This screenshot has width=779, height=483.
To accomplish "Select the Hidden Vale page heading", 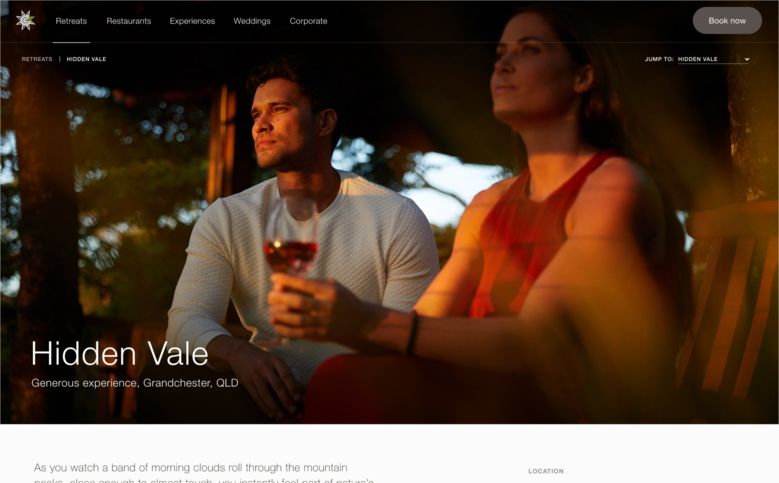I will (x=120, y=354).
